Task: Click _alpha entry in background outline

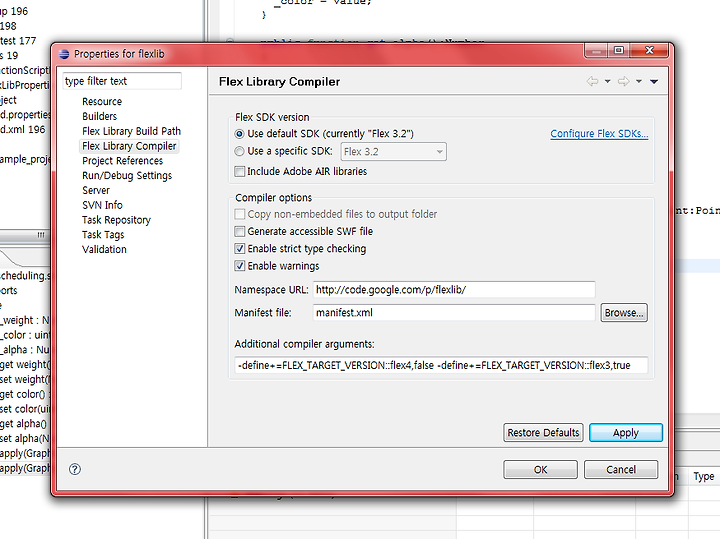Action: (25, 349)
